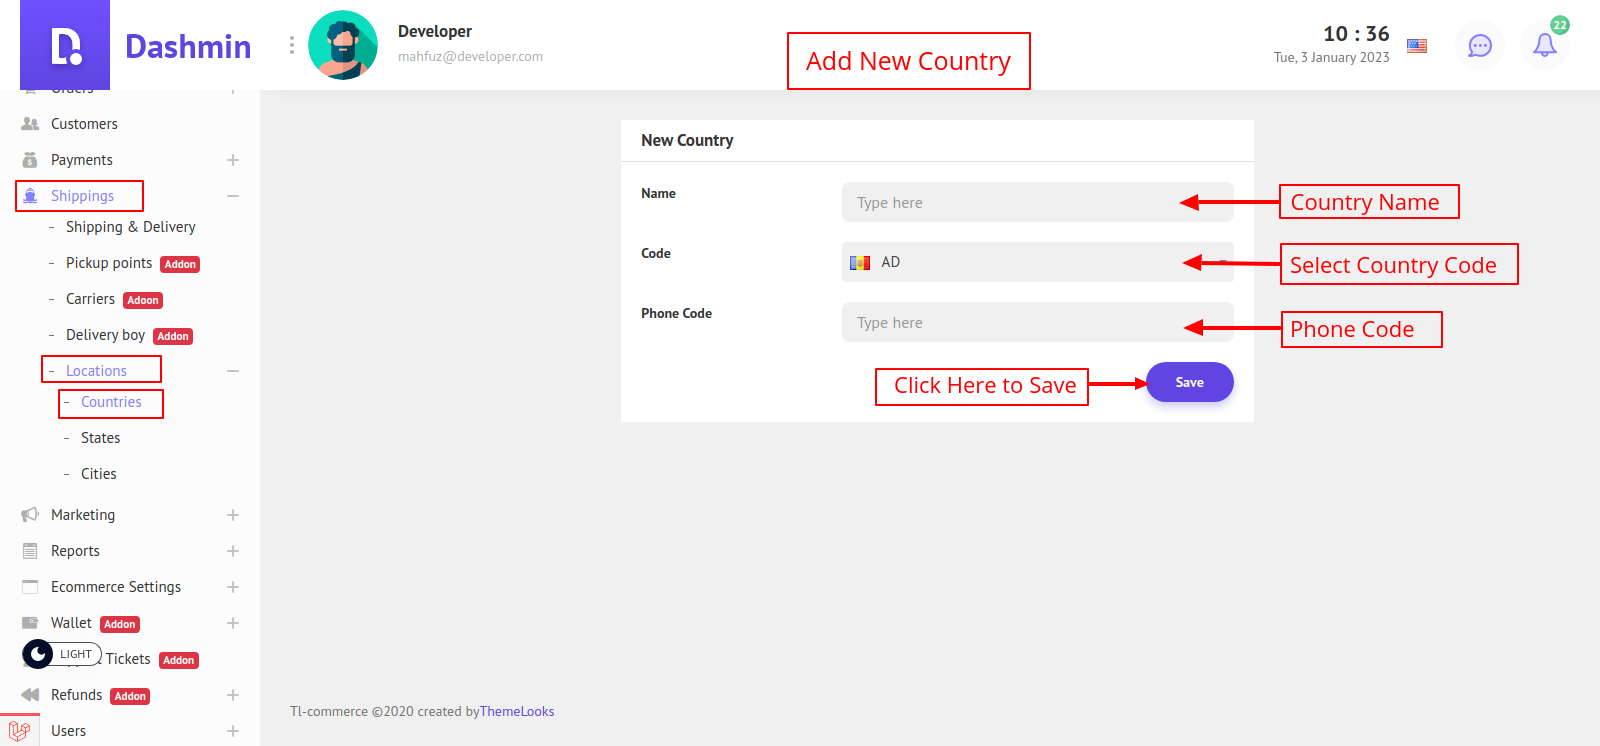Open the States menu item
Screen dimensions: 1600x746
point(100,438)
